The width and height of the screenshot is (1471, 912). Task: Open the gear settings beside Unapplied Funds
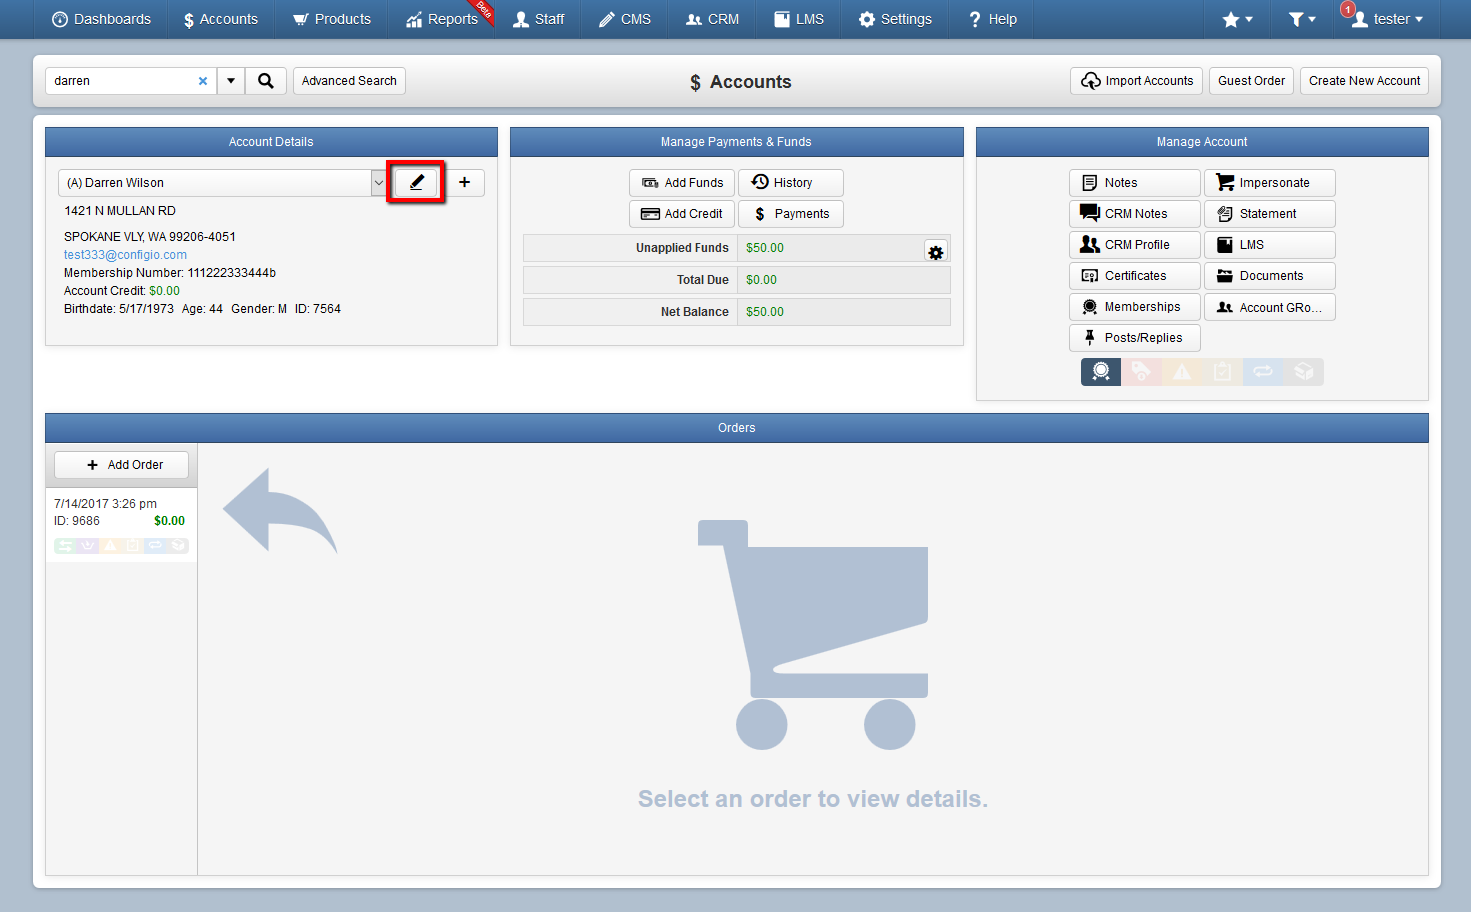(936, 252)
